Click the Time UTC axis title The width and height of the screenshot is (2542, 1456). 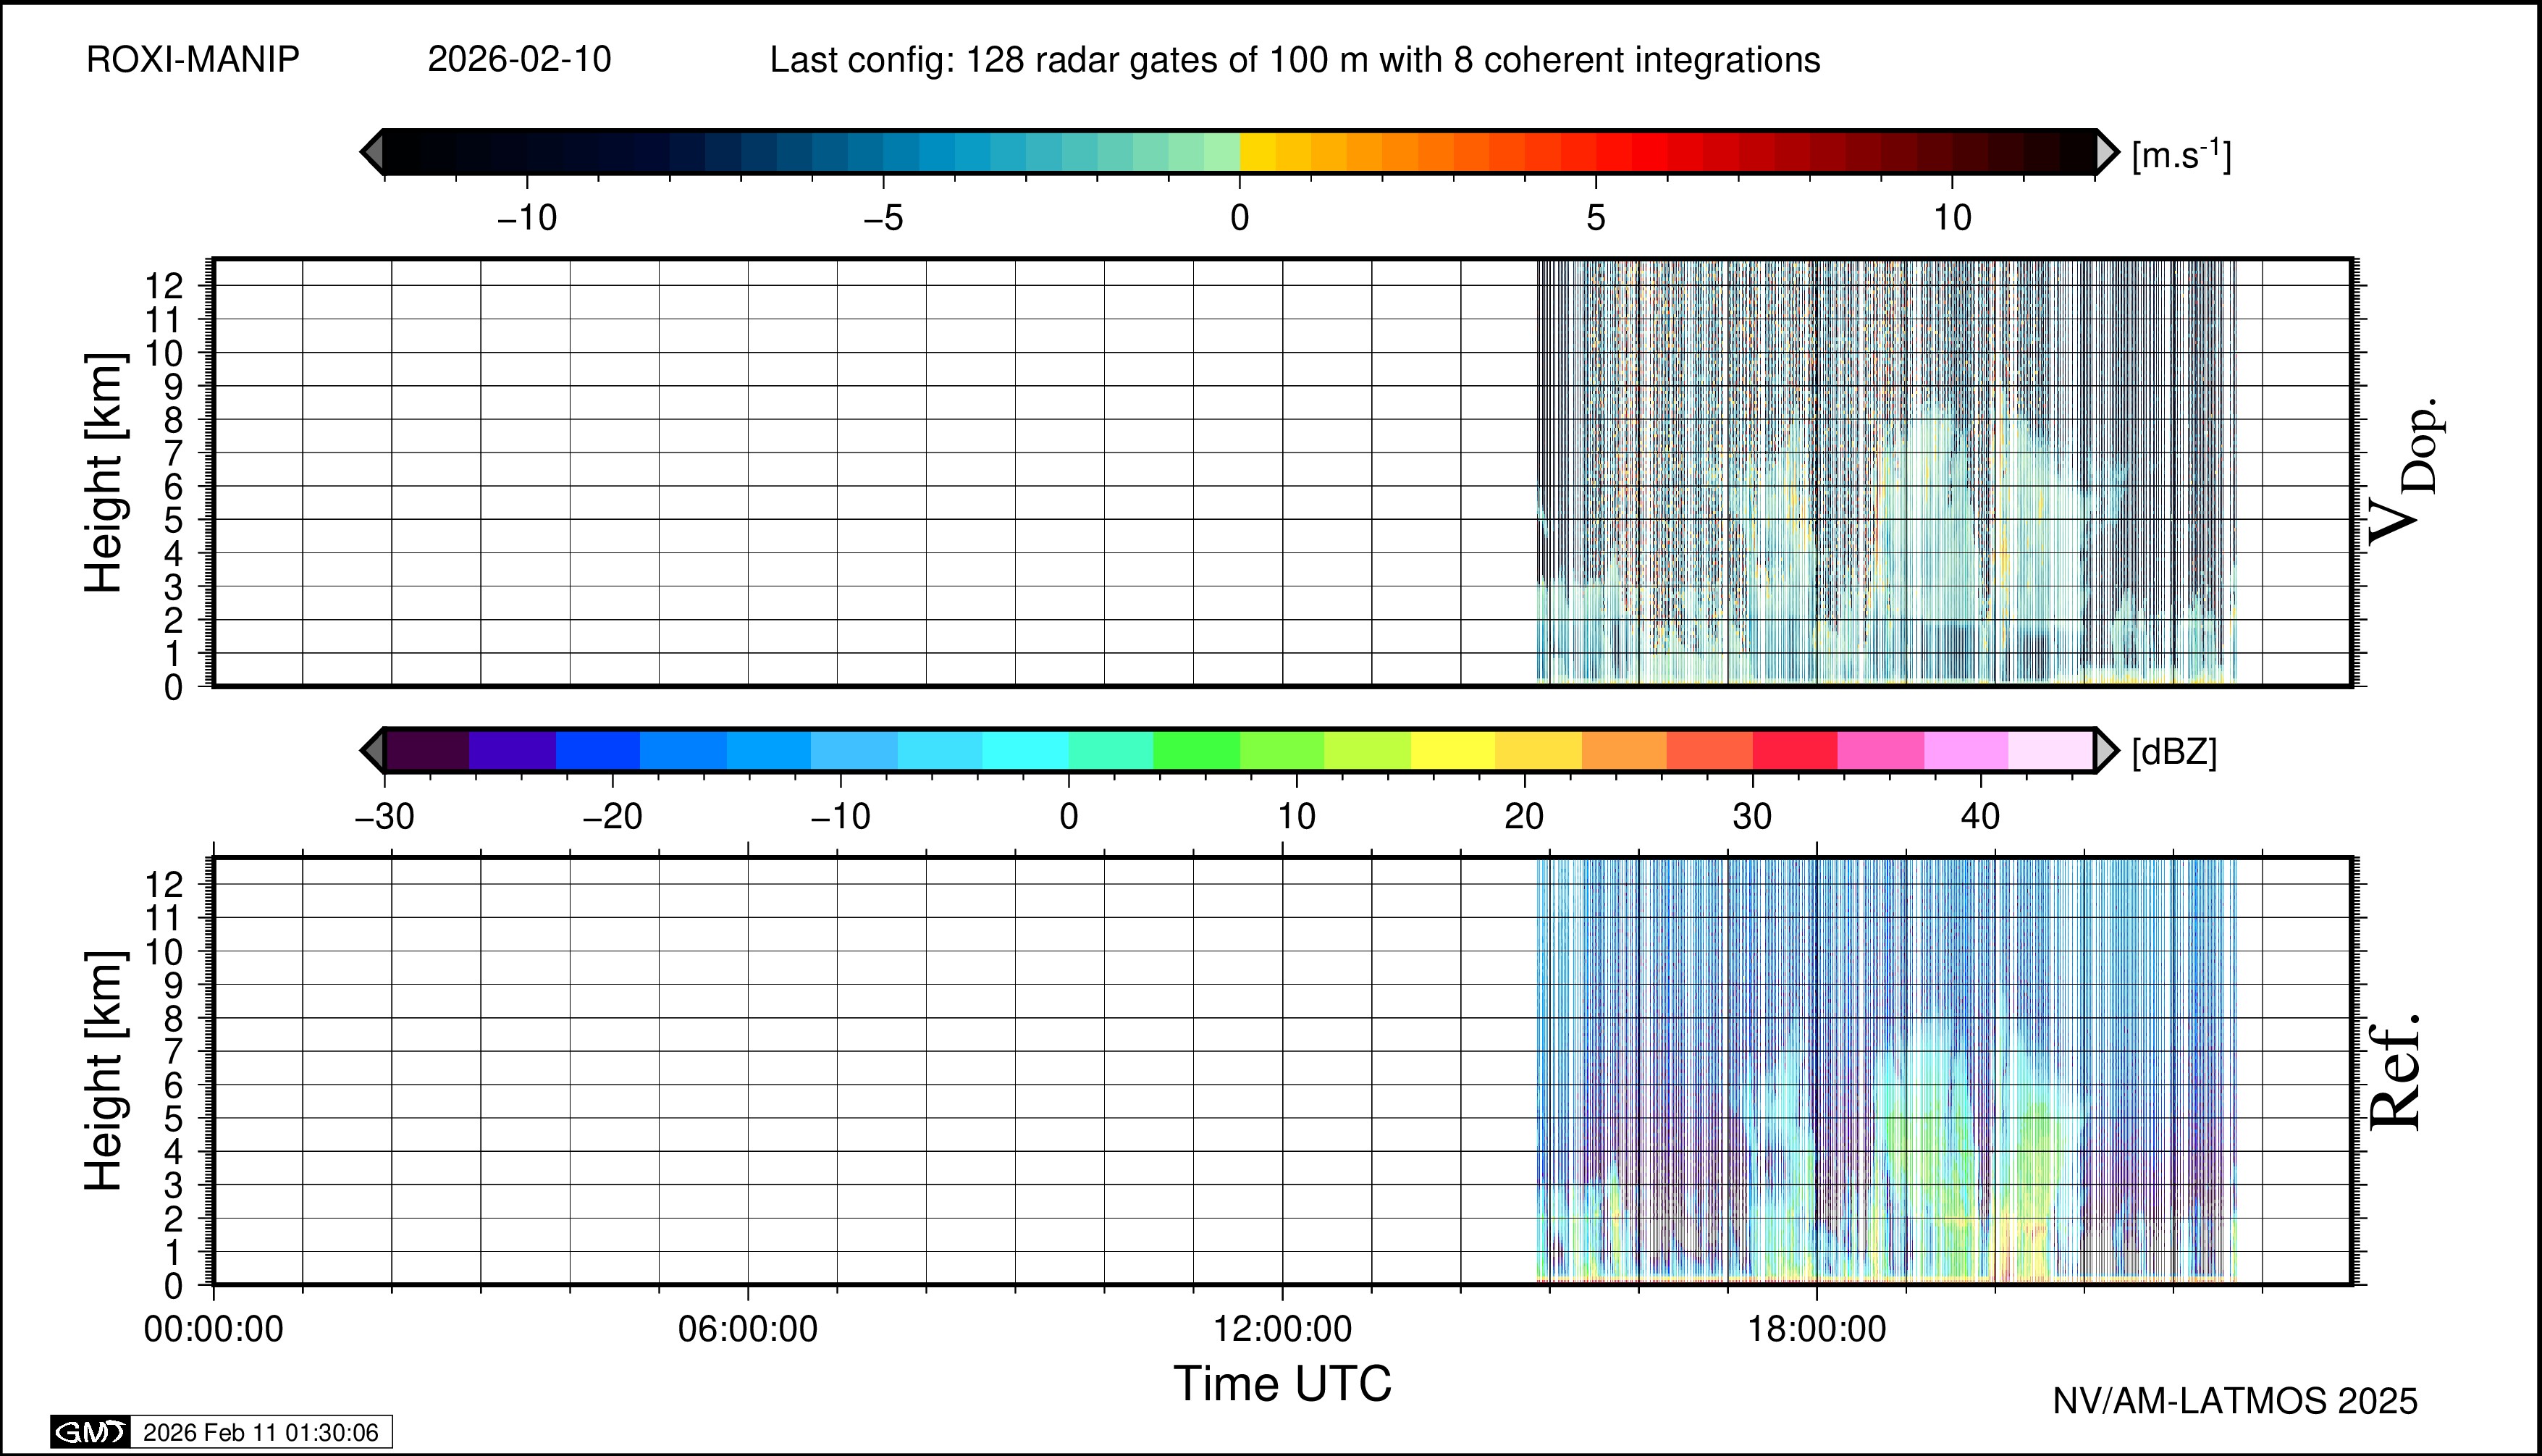click(1282, 1384)
